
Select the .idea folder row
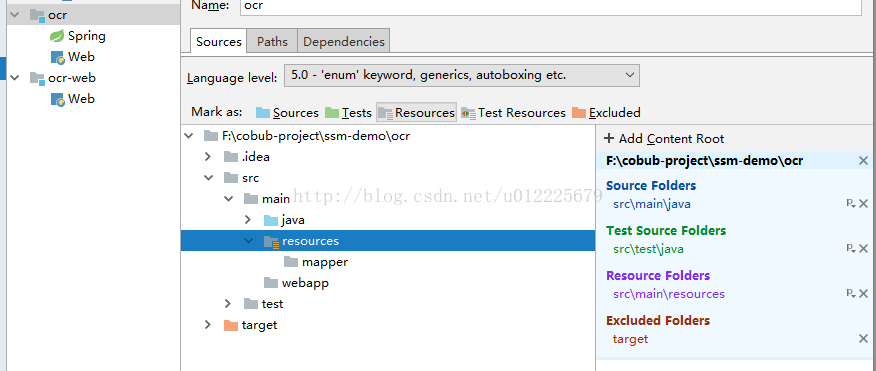tap(388, 157)
